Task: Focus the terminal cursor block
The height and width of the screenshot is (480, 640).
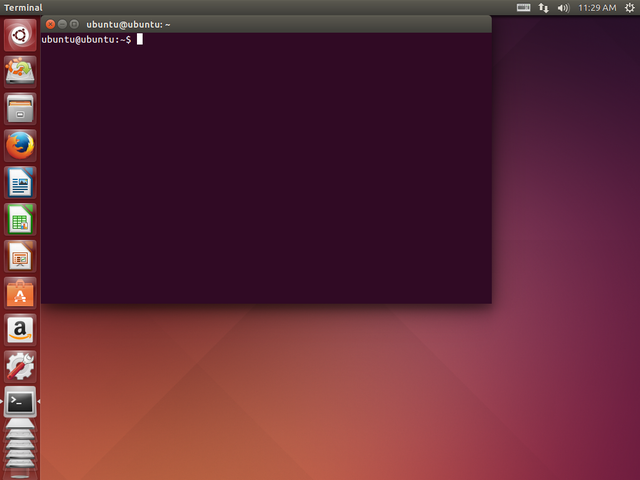Action: coord(140,39)
